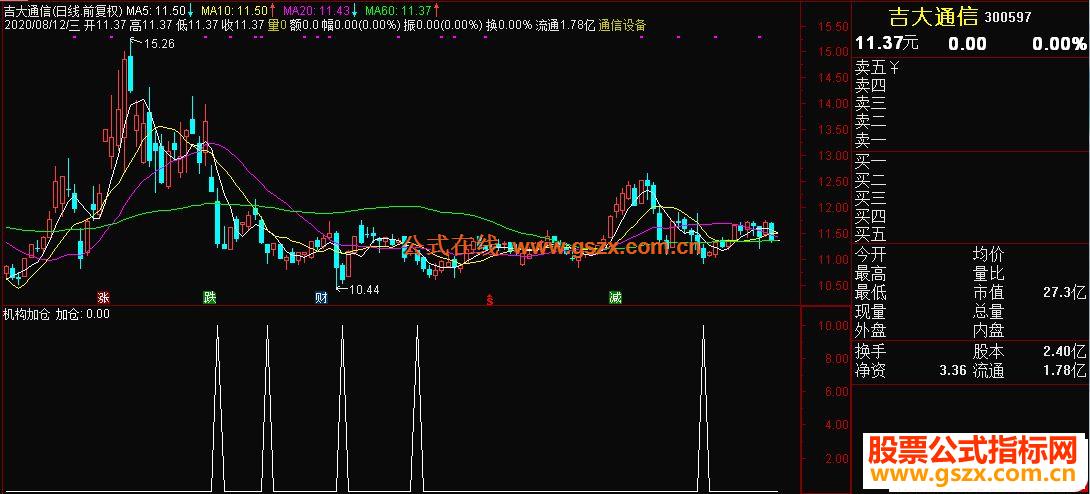Select the 买二 order row
Viewport: 1090px width, 494px height.
[970, 180]
